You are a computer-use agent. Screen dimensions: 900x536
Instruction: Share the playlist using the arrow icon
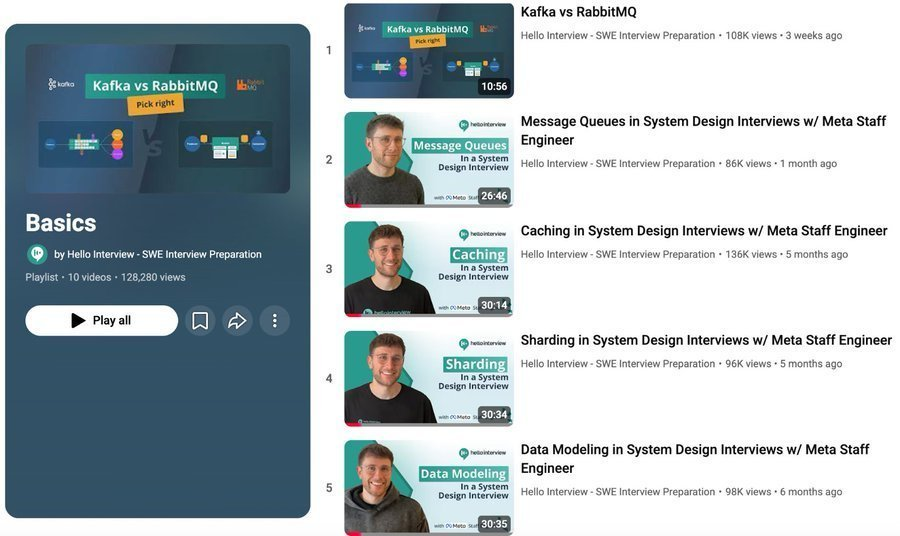237,321
